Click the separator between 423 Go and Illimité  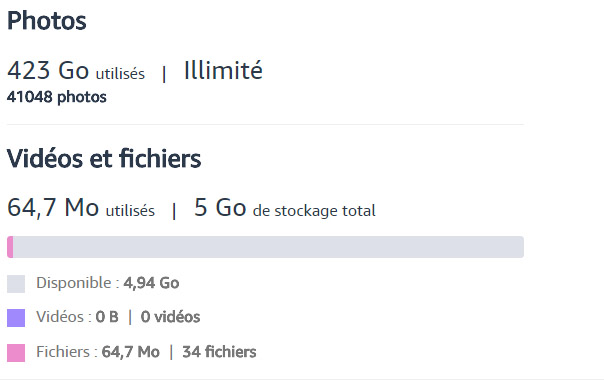[x=164, y=74]
